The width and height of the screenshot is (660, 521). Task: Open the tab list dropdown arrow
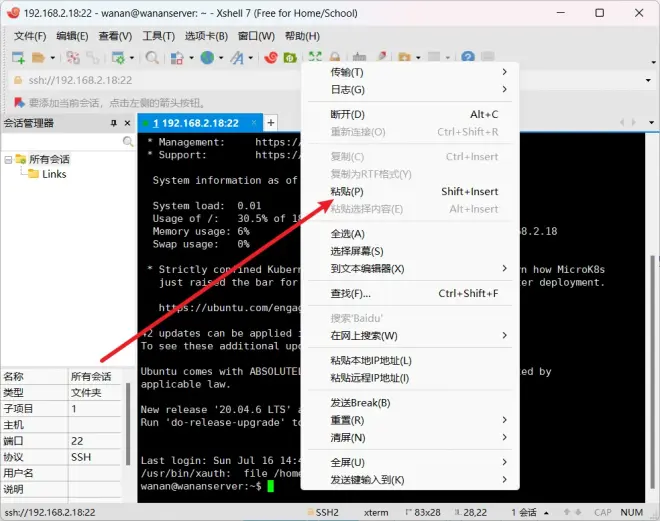pyautogui.click(x=651, y=122)
